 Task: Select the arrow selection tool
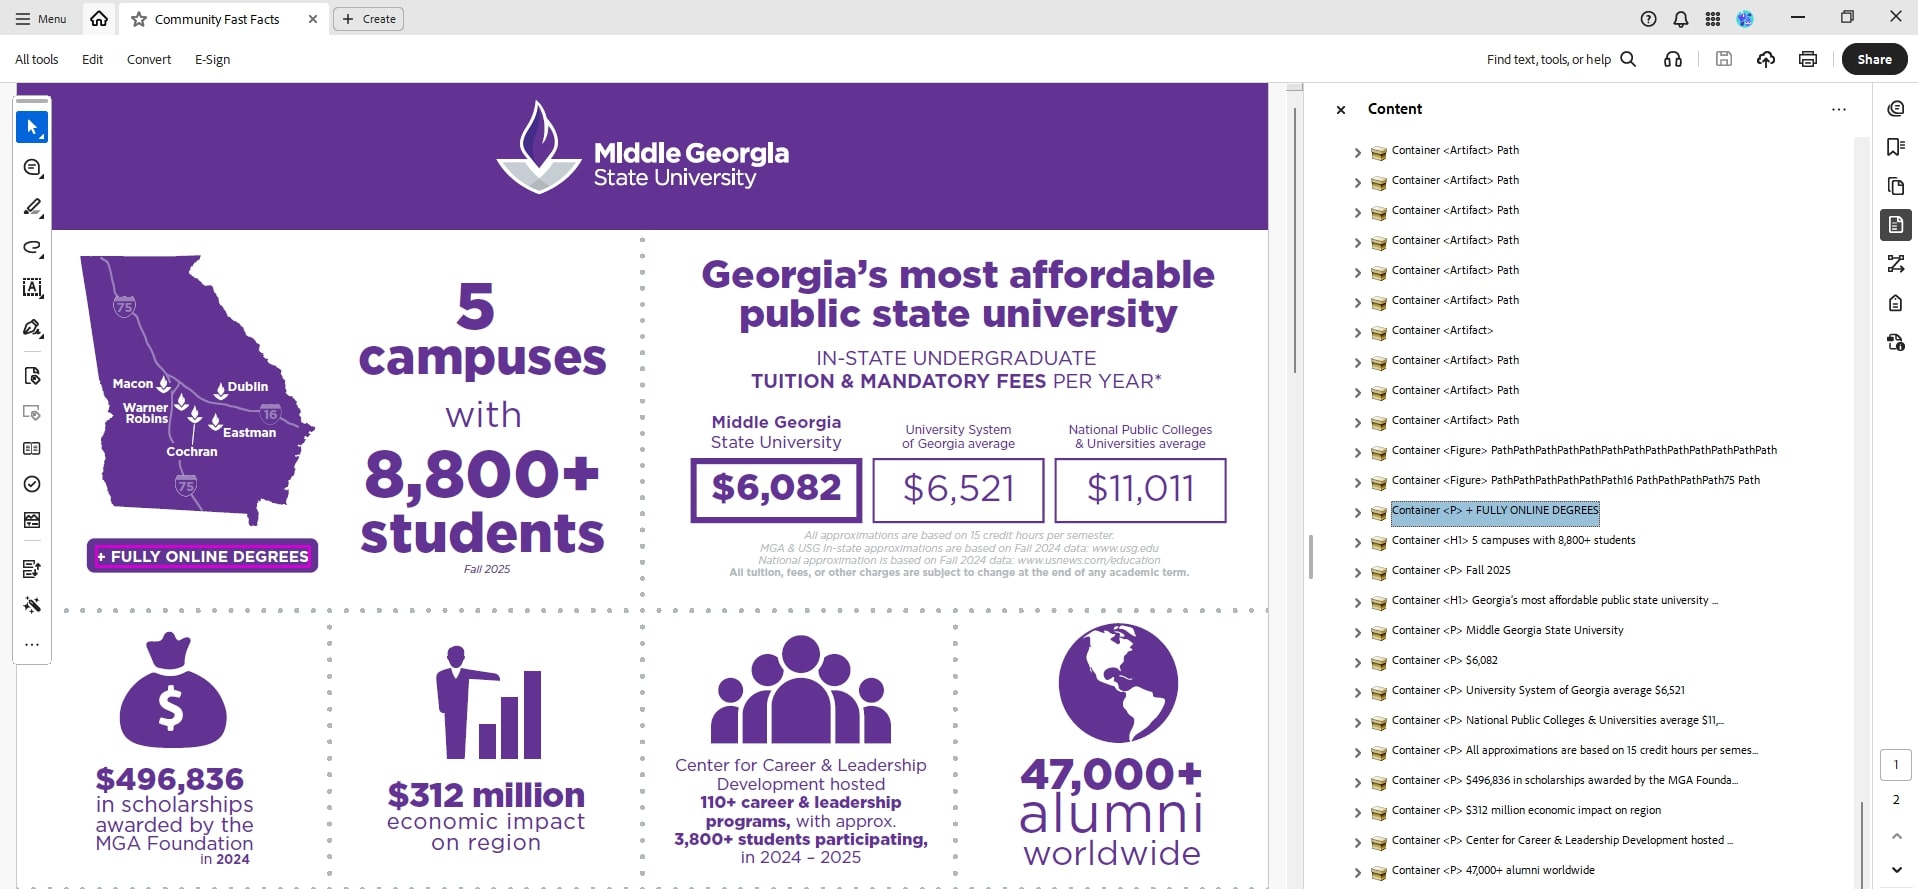click(x=32, y=128)
